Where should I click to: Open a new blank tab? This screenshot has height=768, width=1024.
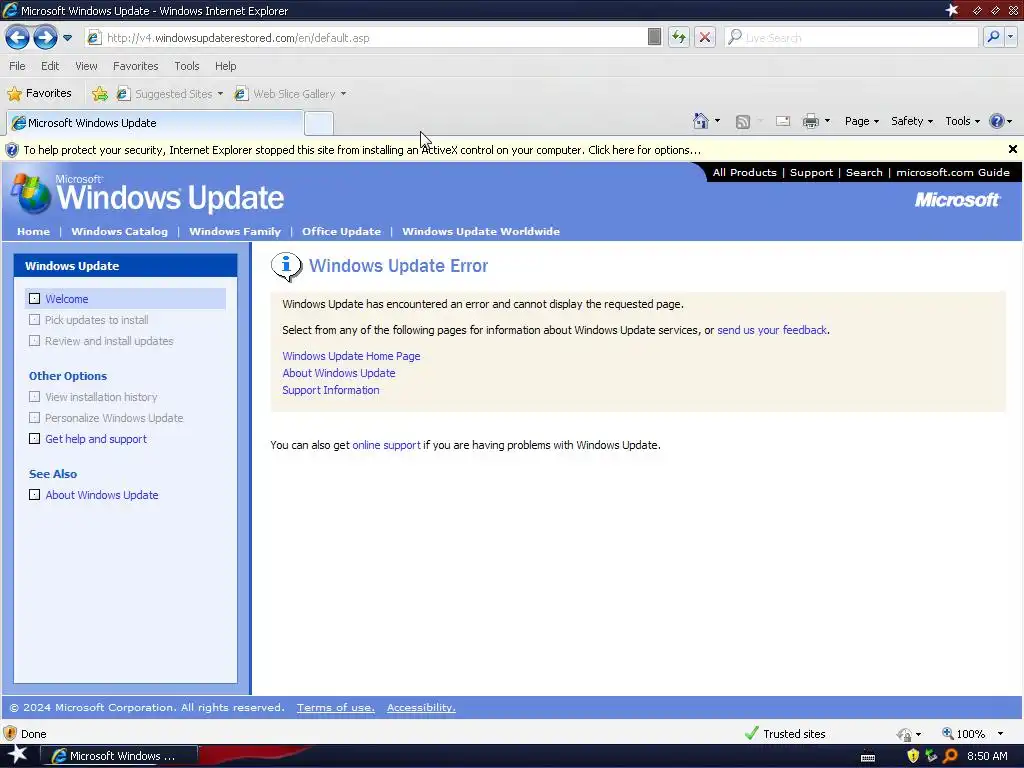[319, 123]
